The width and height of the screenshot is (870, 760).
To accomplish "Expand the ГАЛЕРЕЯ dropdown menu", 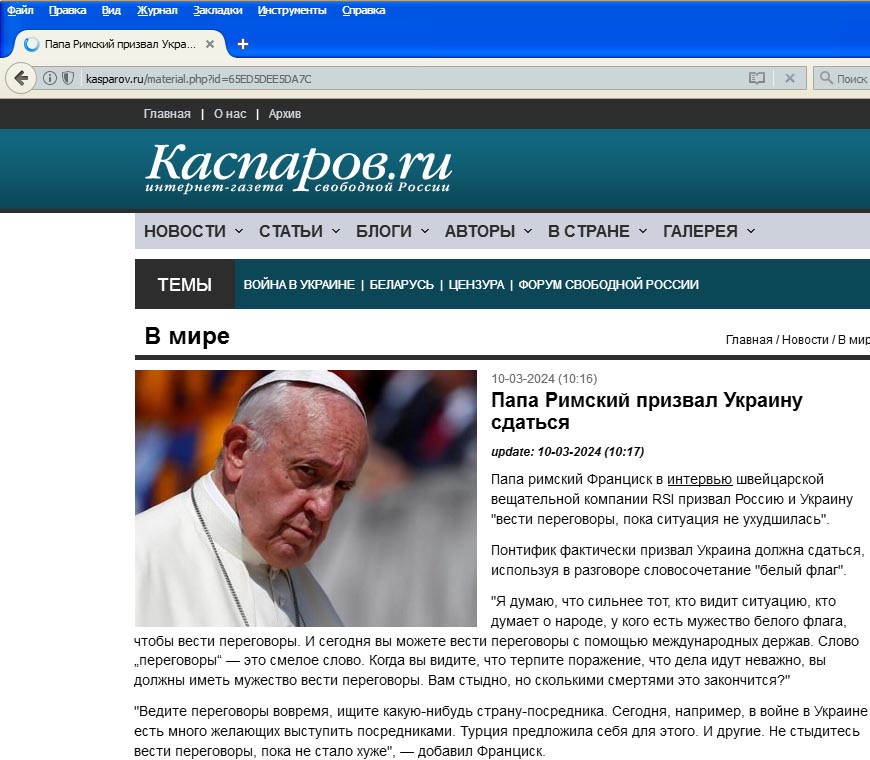I will point(709,231).
